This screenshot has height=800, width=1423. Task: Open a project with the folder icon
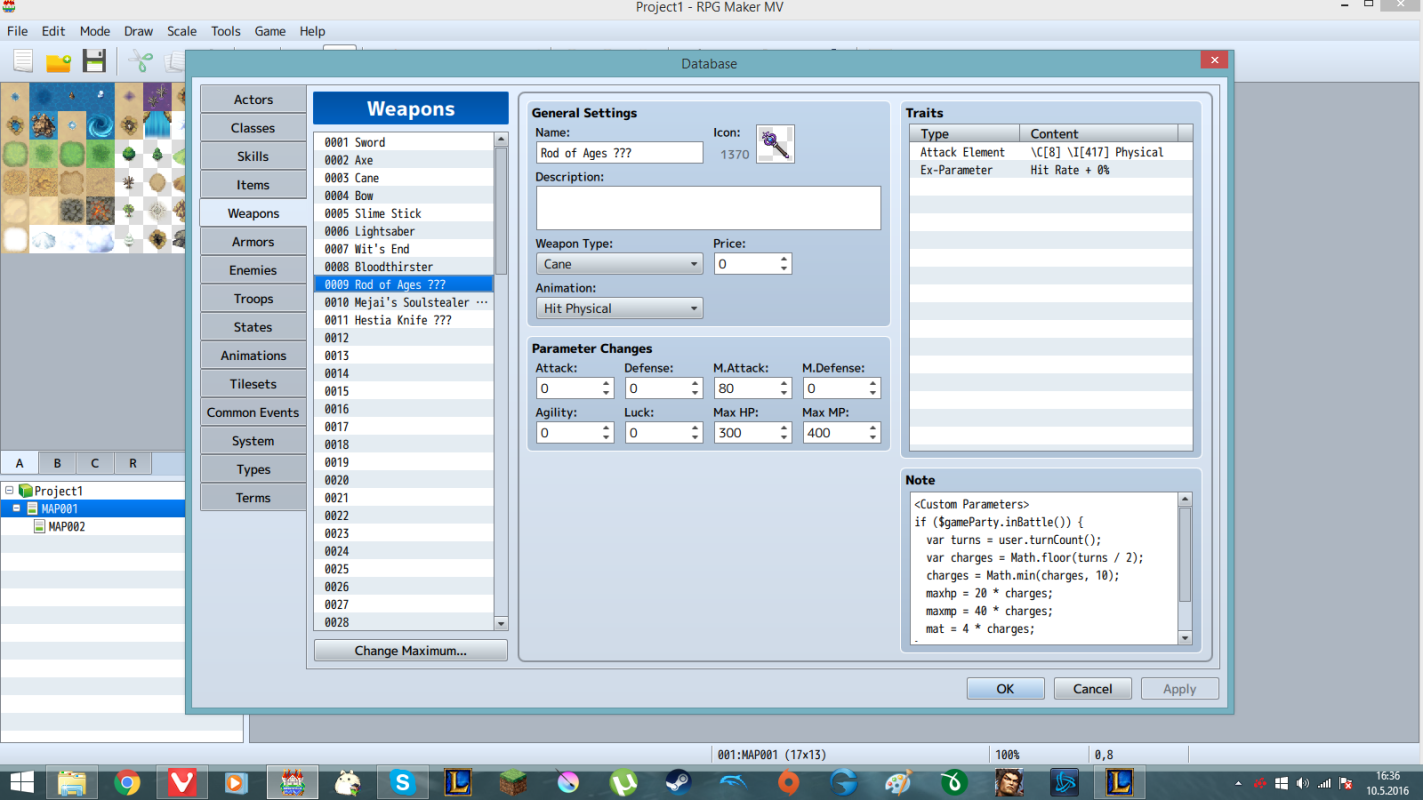point(58,61)
